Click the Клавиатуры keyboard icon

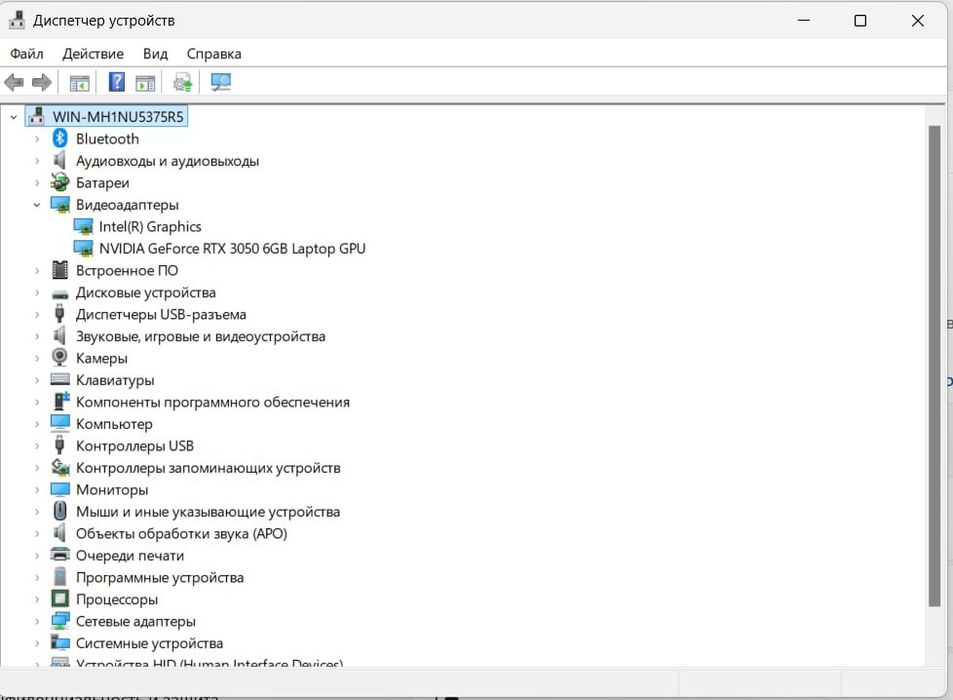pyautogui.click(x=60, y=379)
